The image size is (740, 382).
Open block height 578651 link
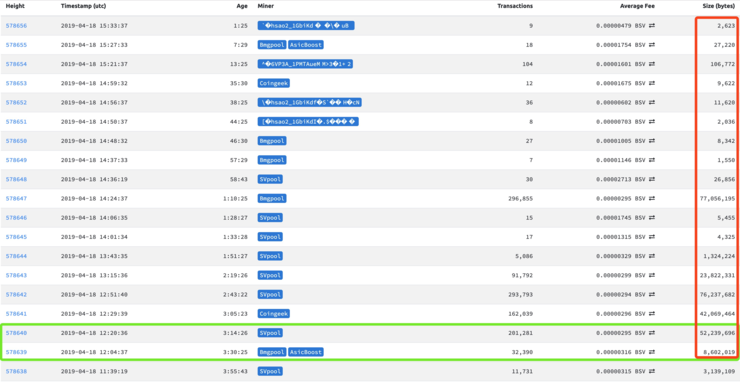[16, 122]
